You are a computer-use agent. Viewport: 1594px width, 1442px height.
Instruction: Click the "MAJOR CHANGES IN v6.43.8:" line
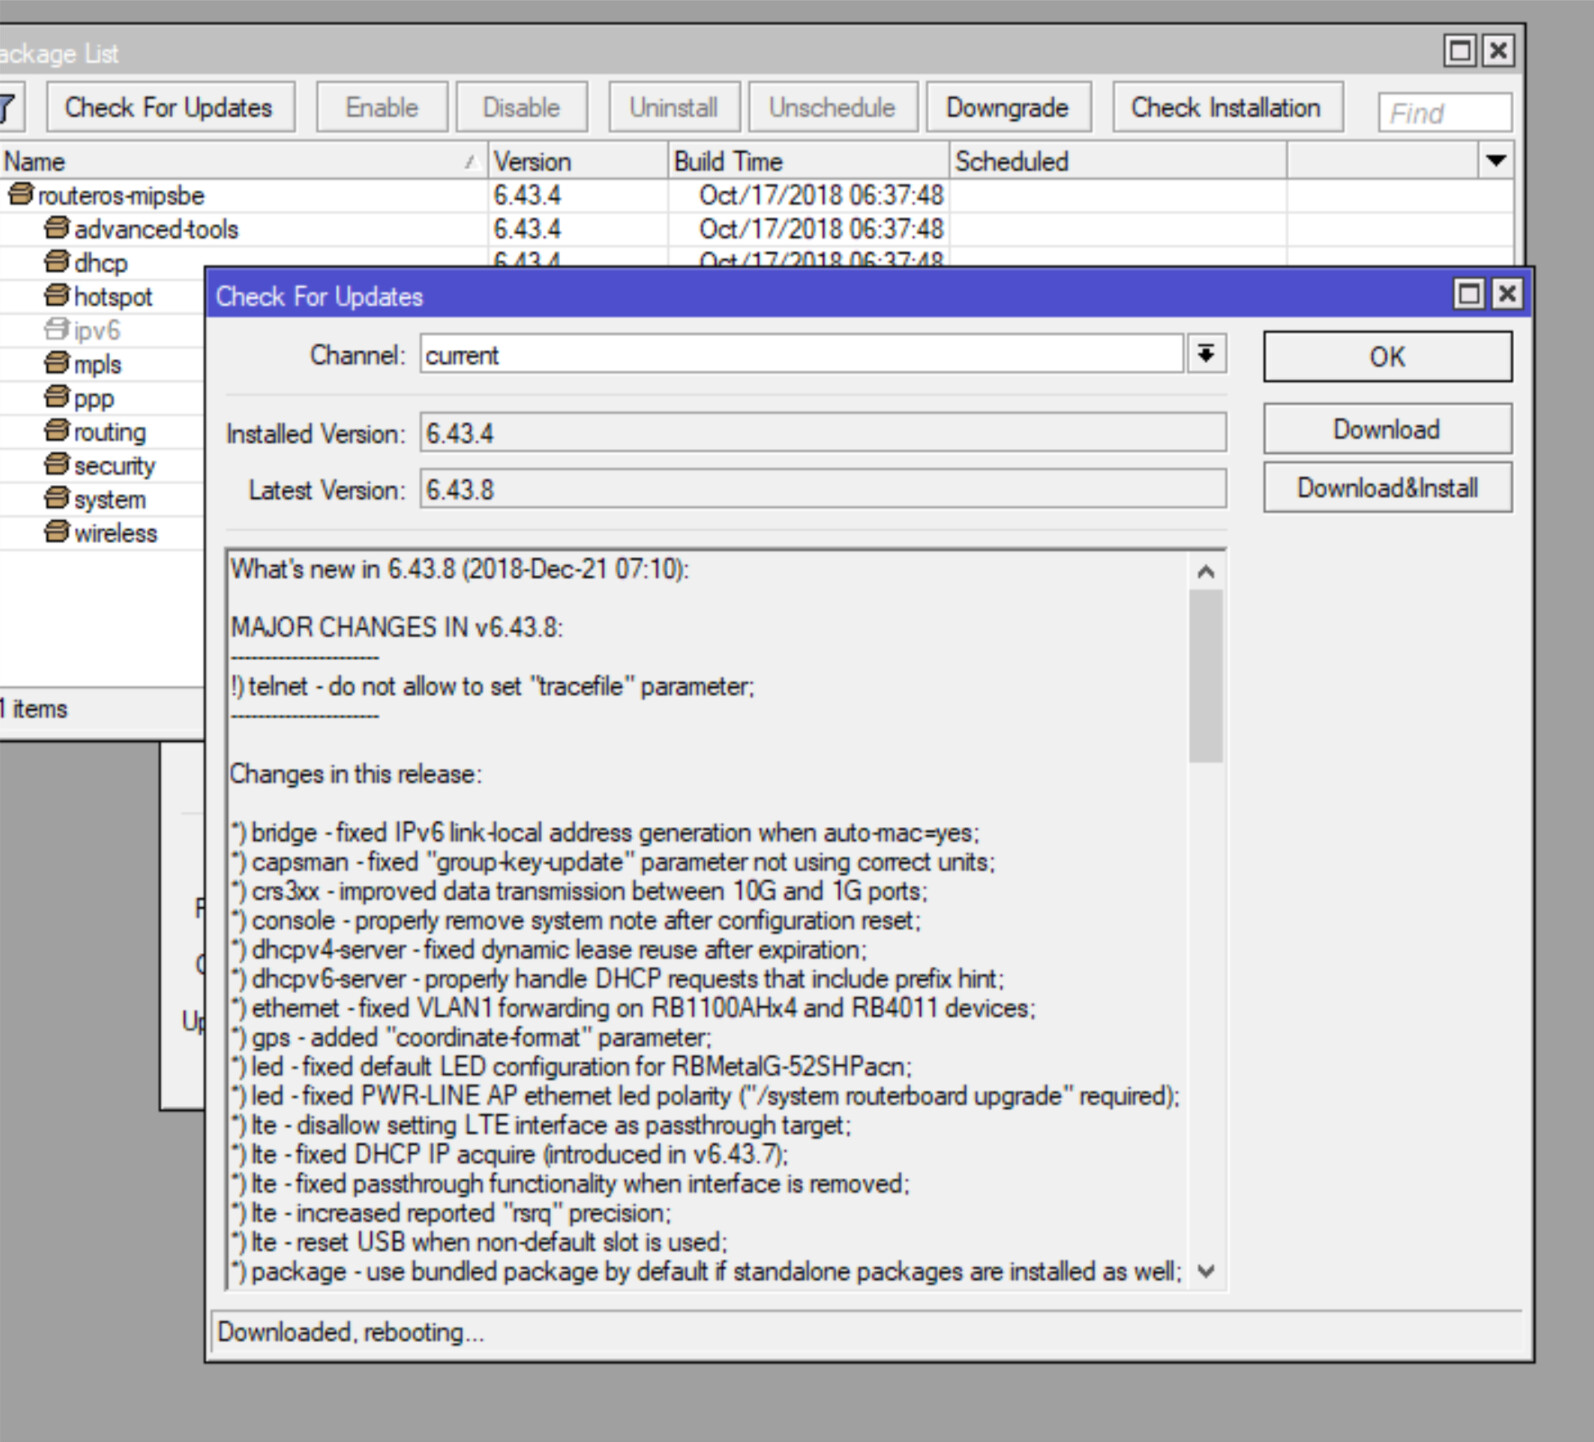tap(397, 627)
